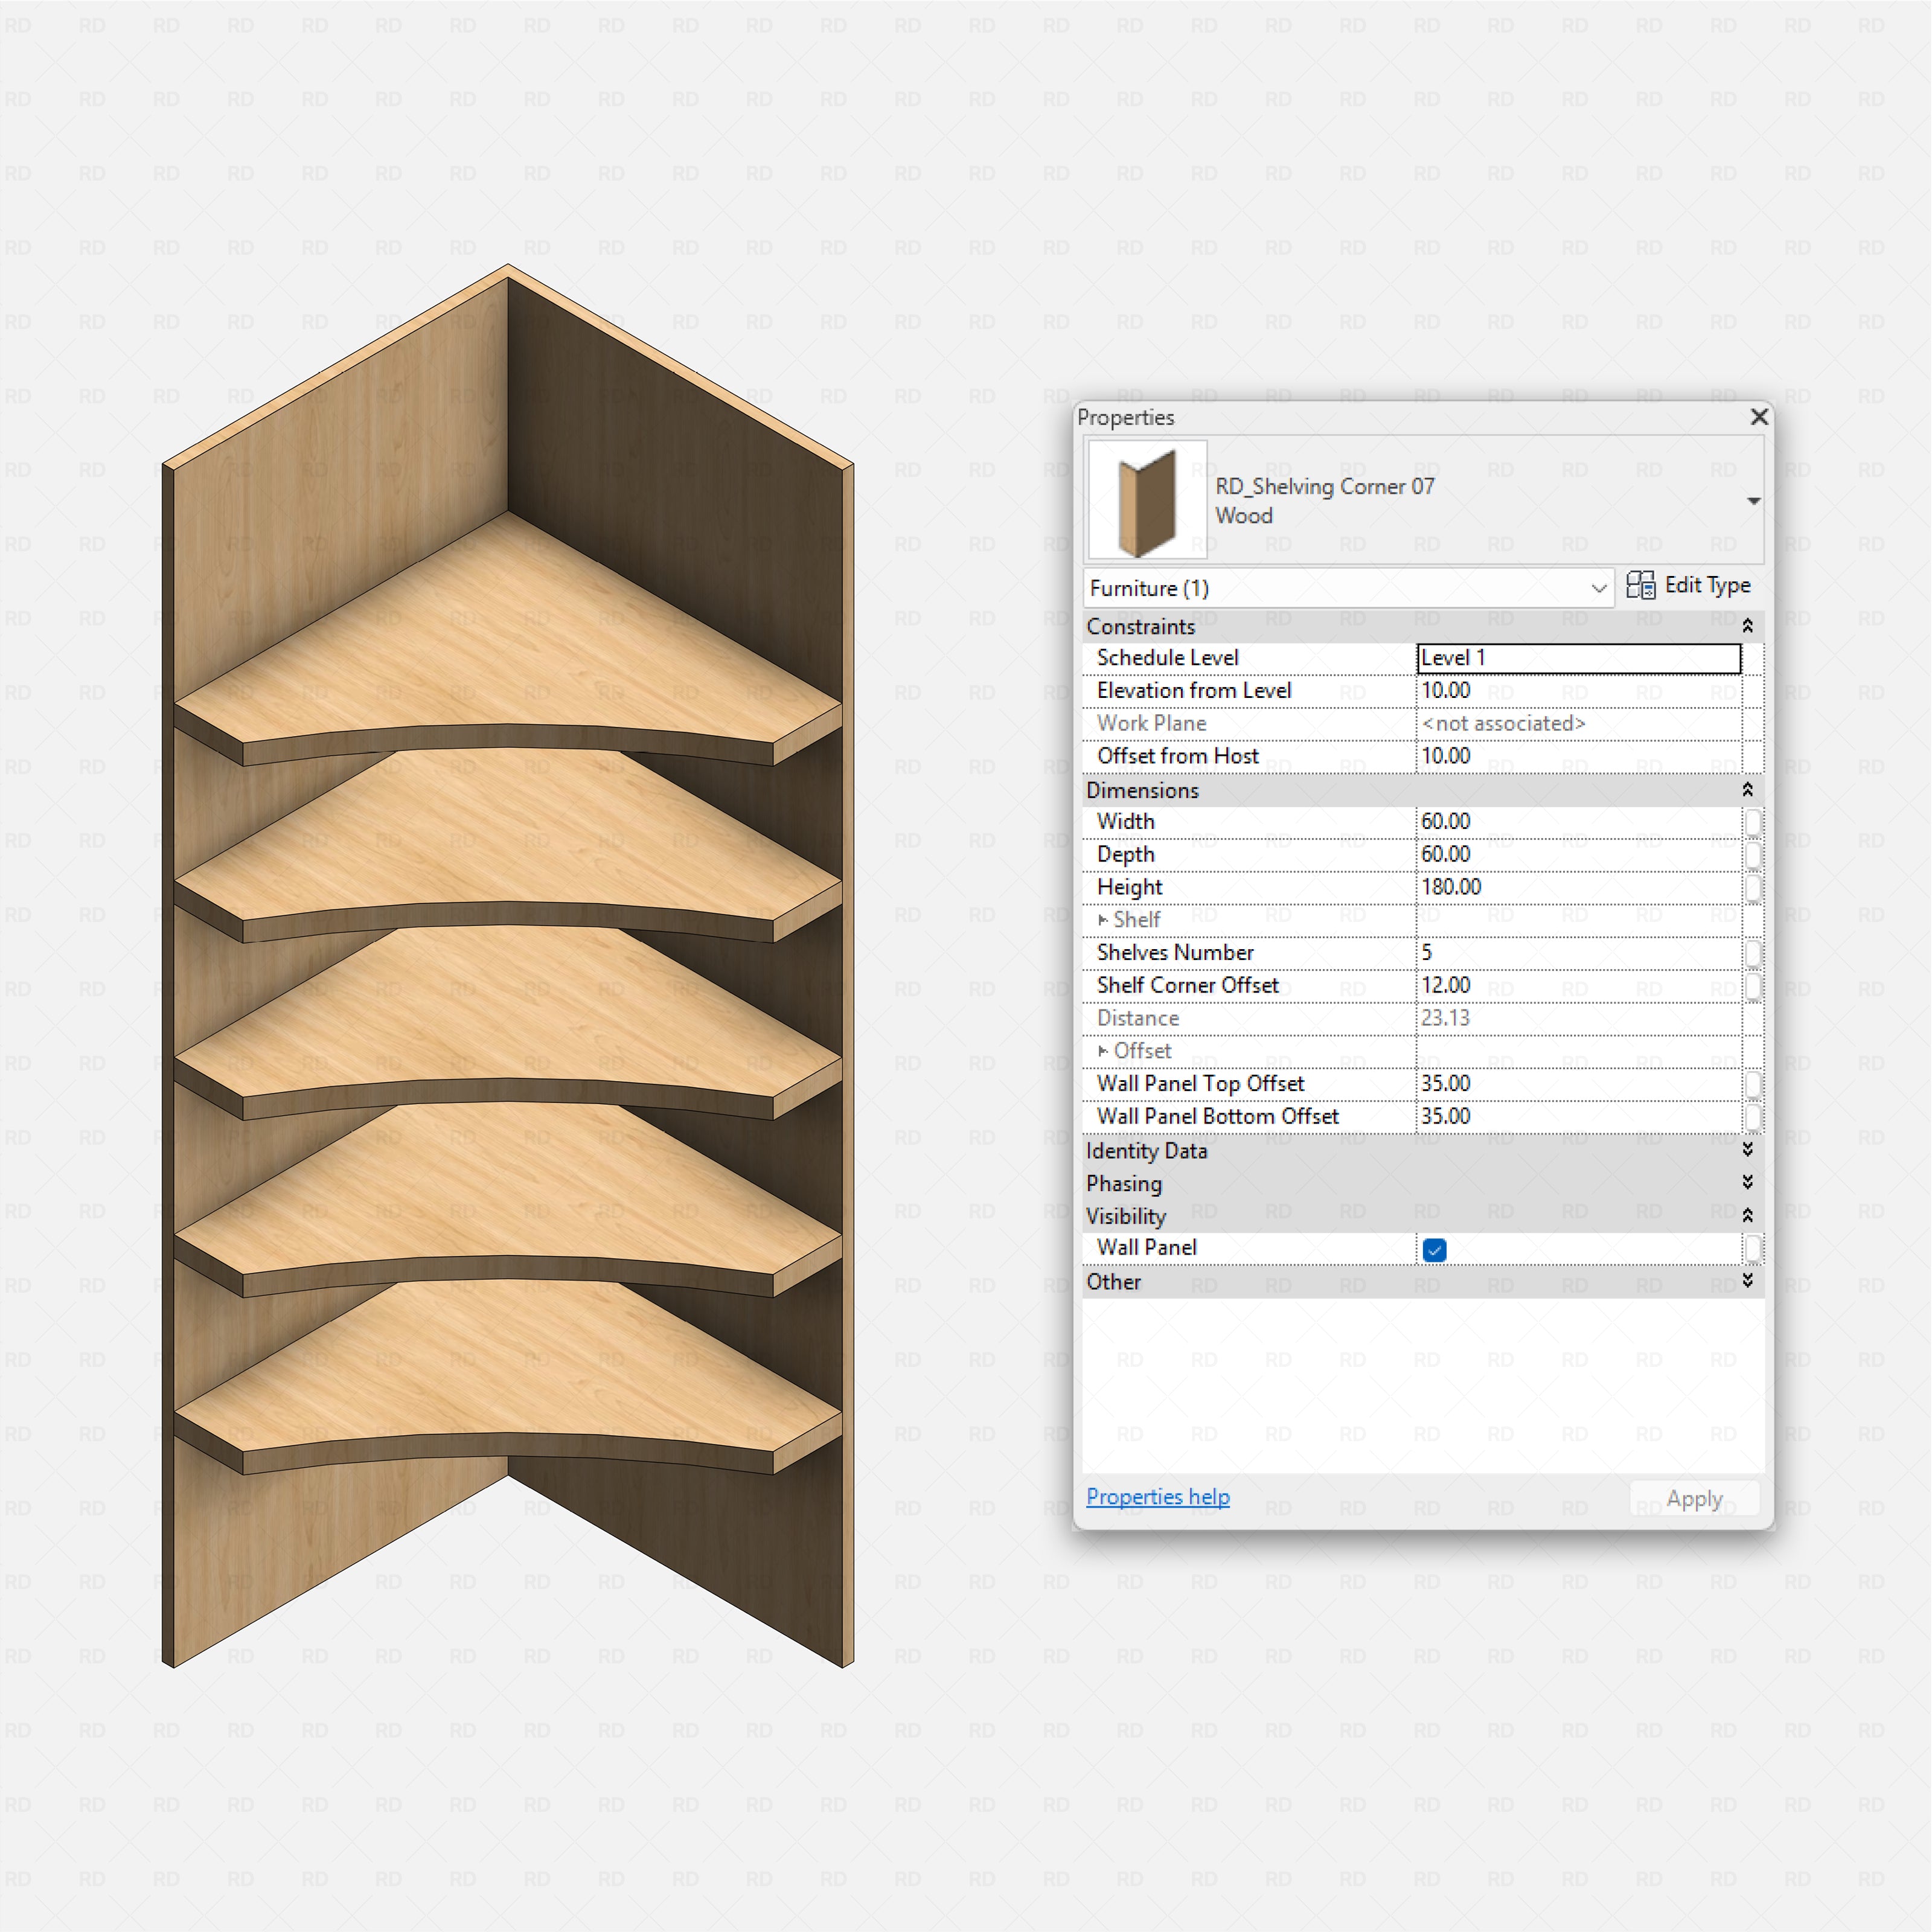Click the associate button beside Shelf Corner Offset
The height and width of the screenshot is (1932, 1932).
[x=1753, y=985]
